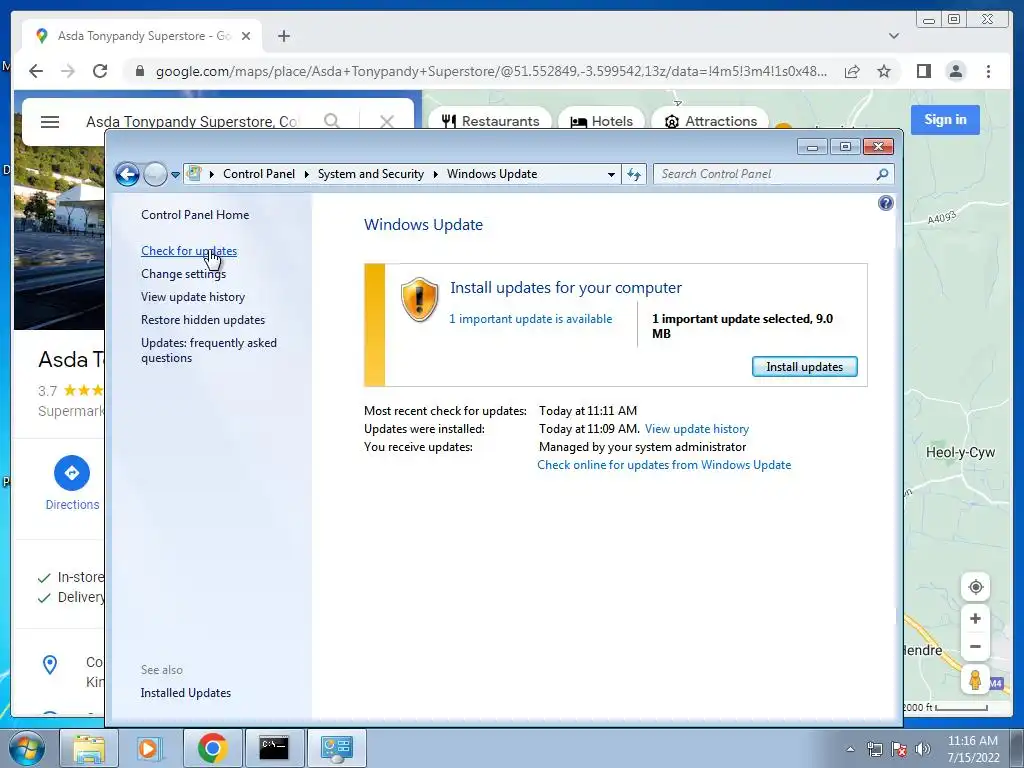The image size is (1024, 768).
Task: Open the recent pages dropdown arrow
Action: point(175,175)
